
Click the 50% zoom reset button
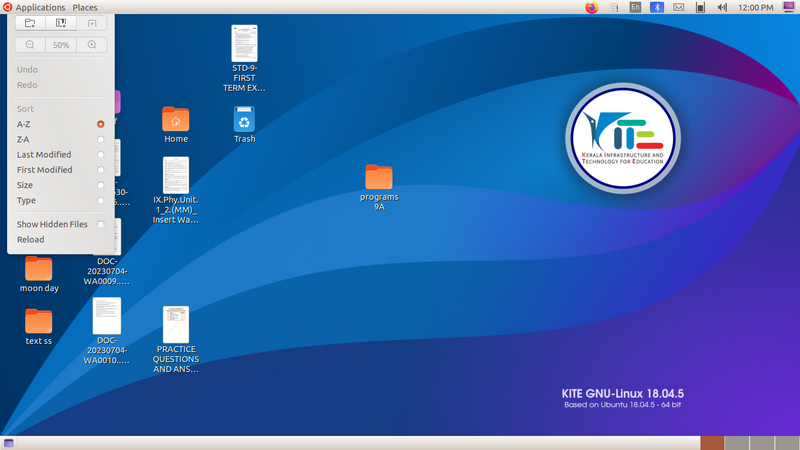[61, 45]
